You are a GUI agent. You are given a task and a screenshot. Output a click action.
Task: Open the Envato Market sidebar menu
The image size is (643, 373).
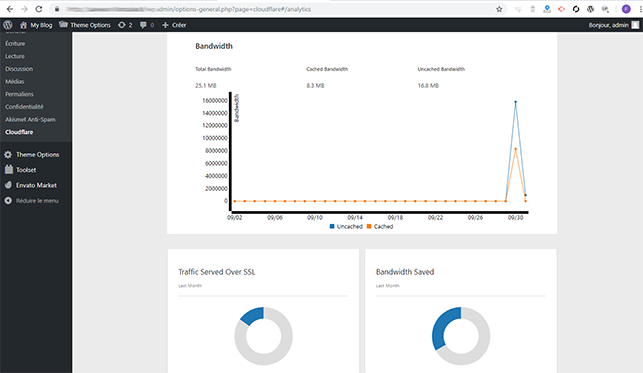36,185
